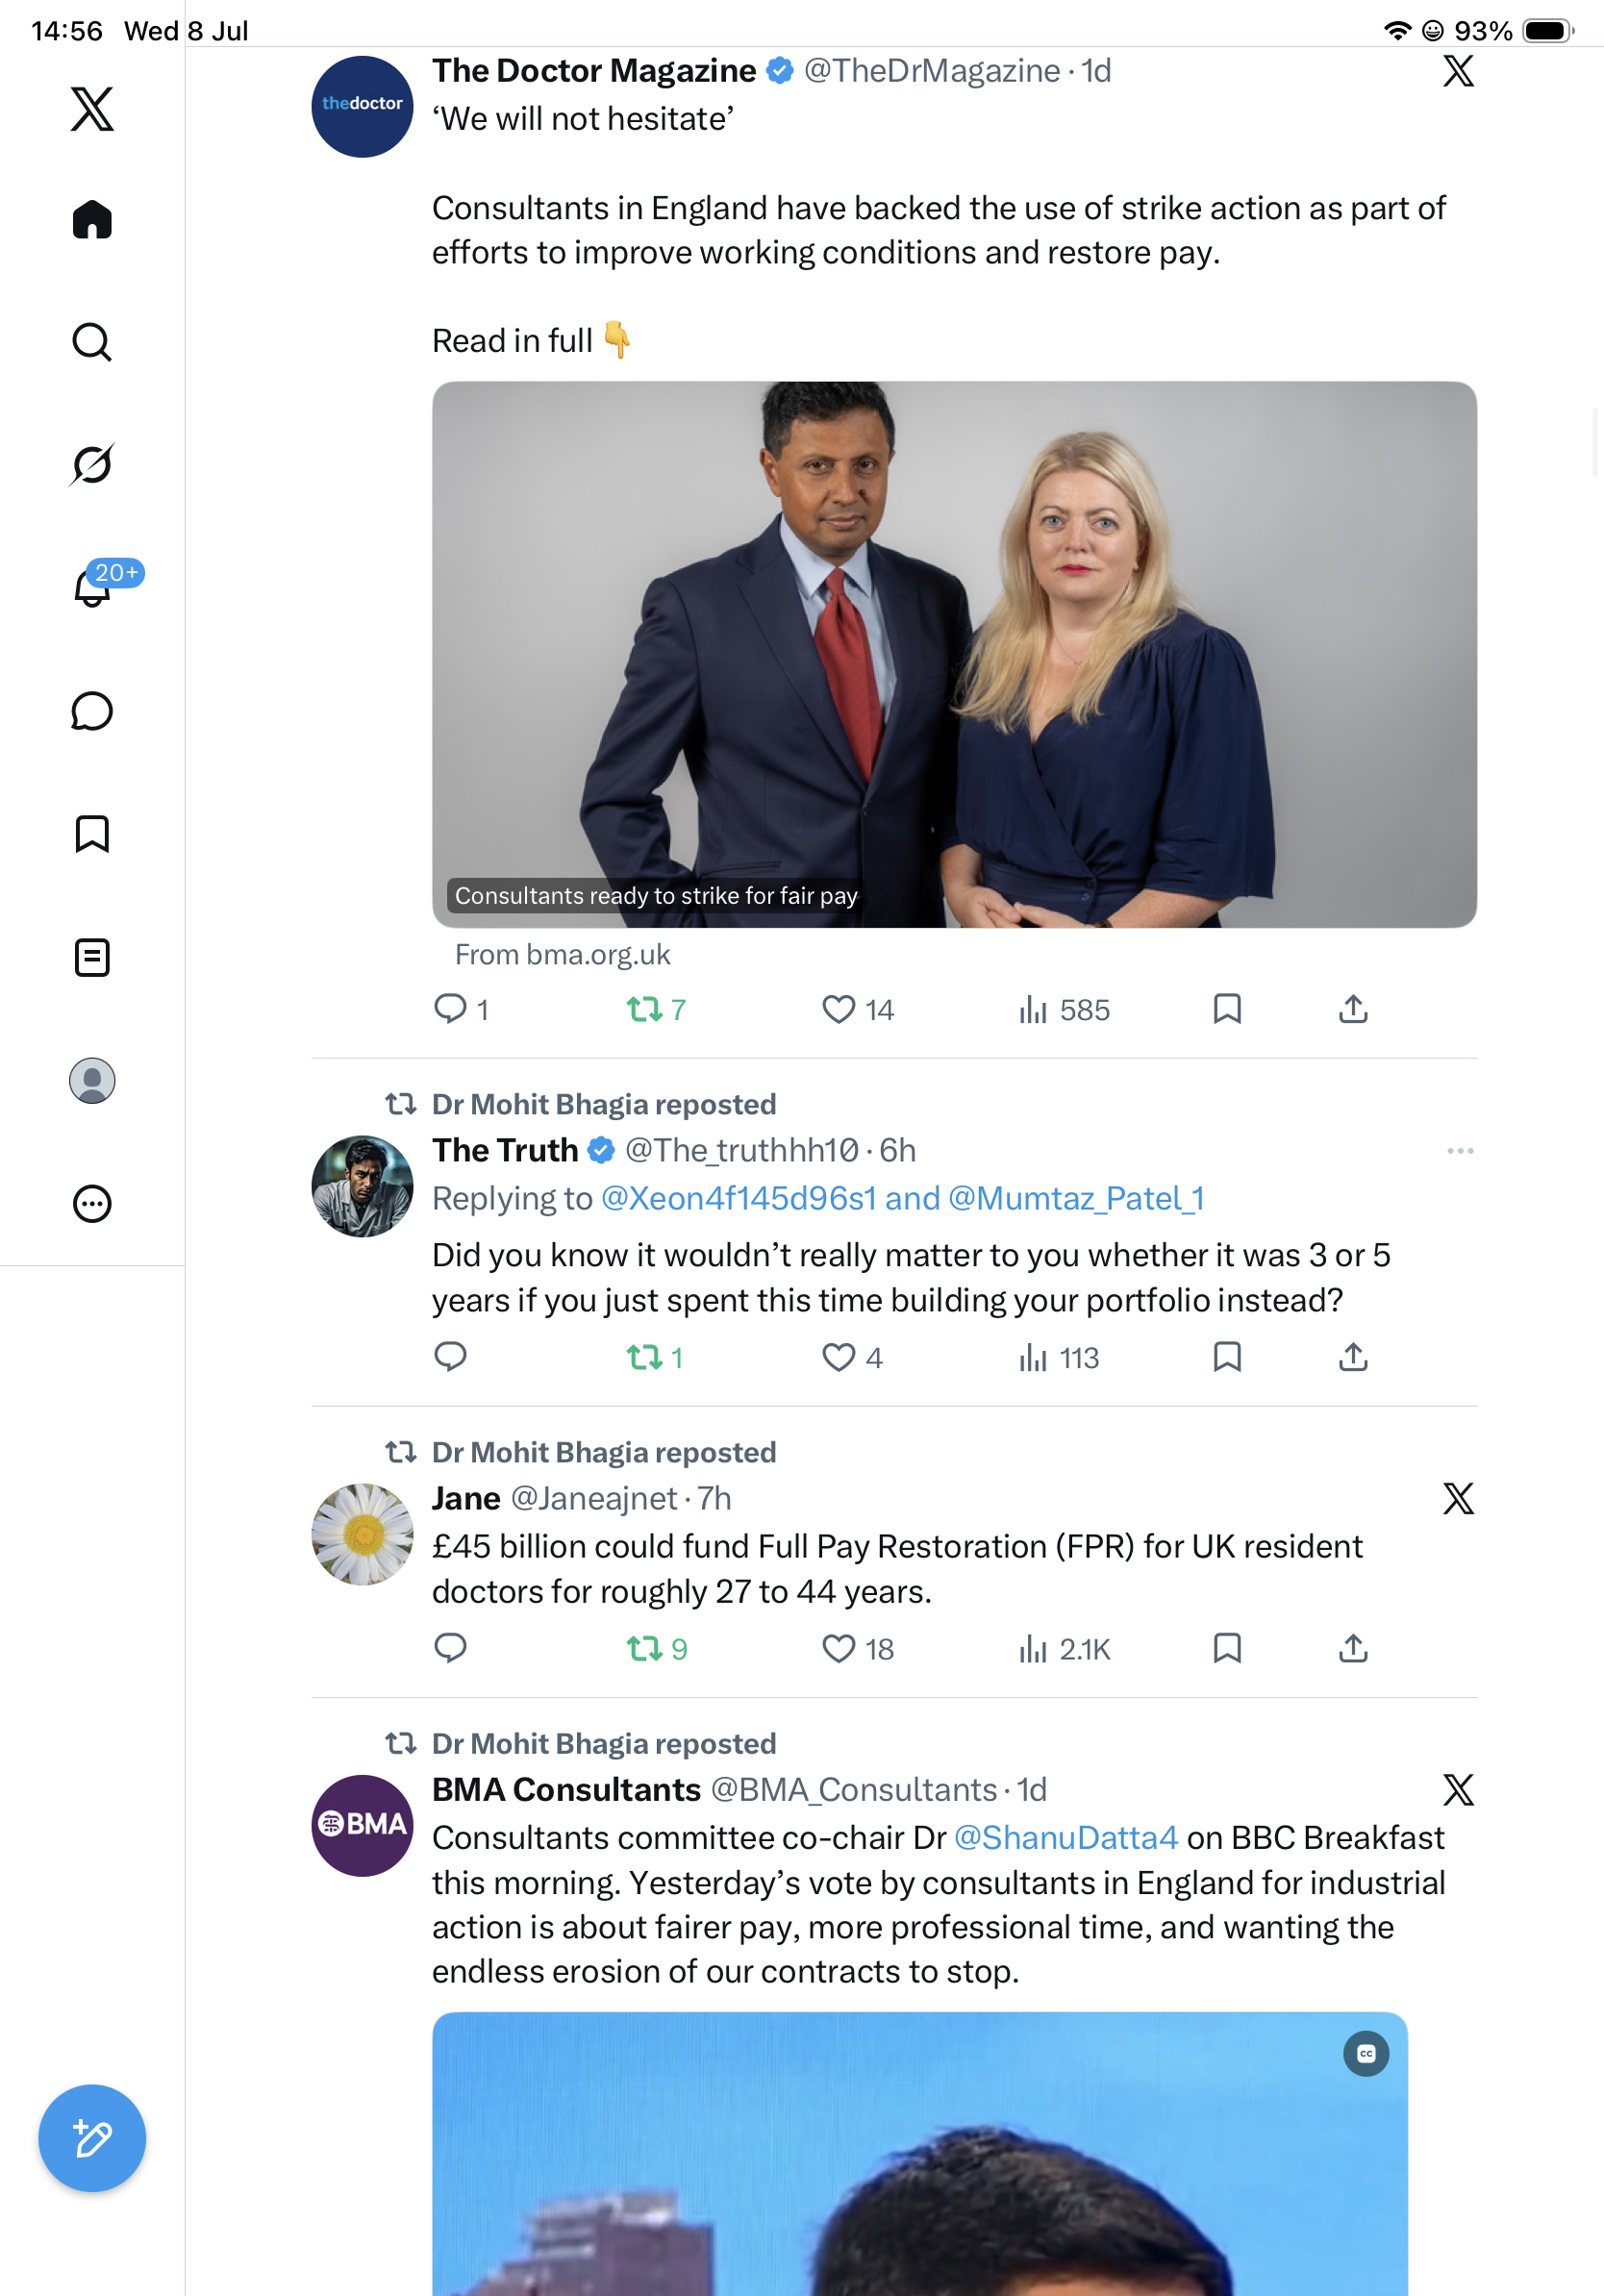Share The Doctor Magazine post
This screenshot has height=2296, width=1604.
[x=1353, y=1009]
